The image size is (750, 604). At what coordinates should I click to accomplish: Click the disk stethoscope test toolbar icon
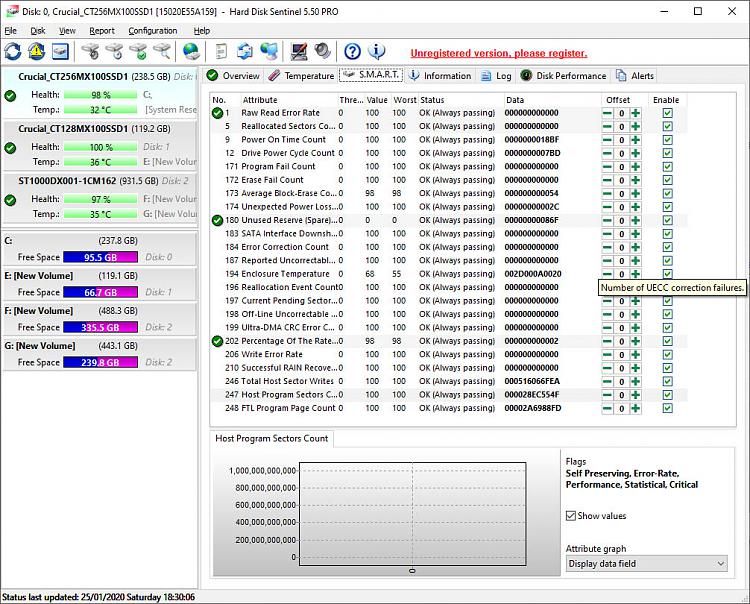pos(90,51)
